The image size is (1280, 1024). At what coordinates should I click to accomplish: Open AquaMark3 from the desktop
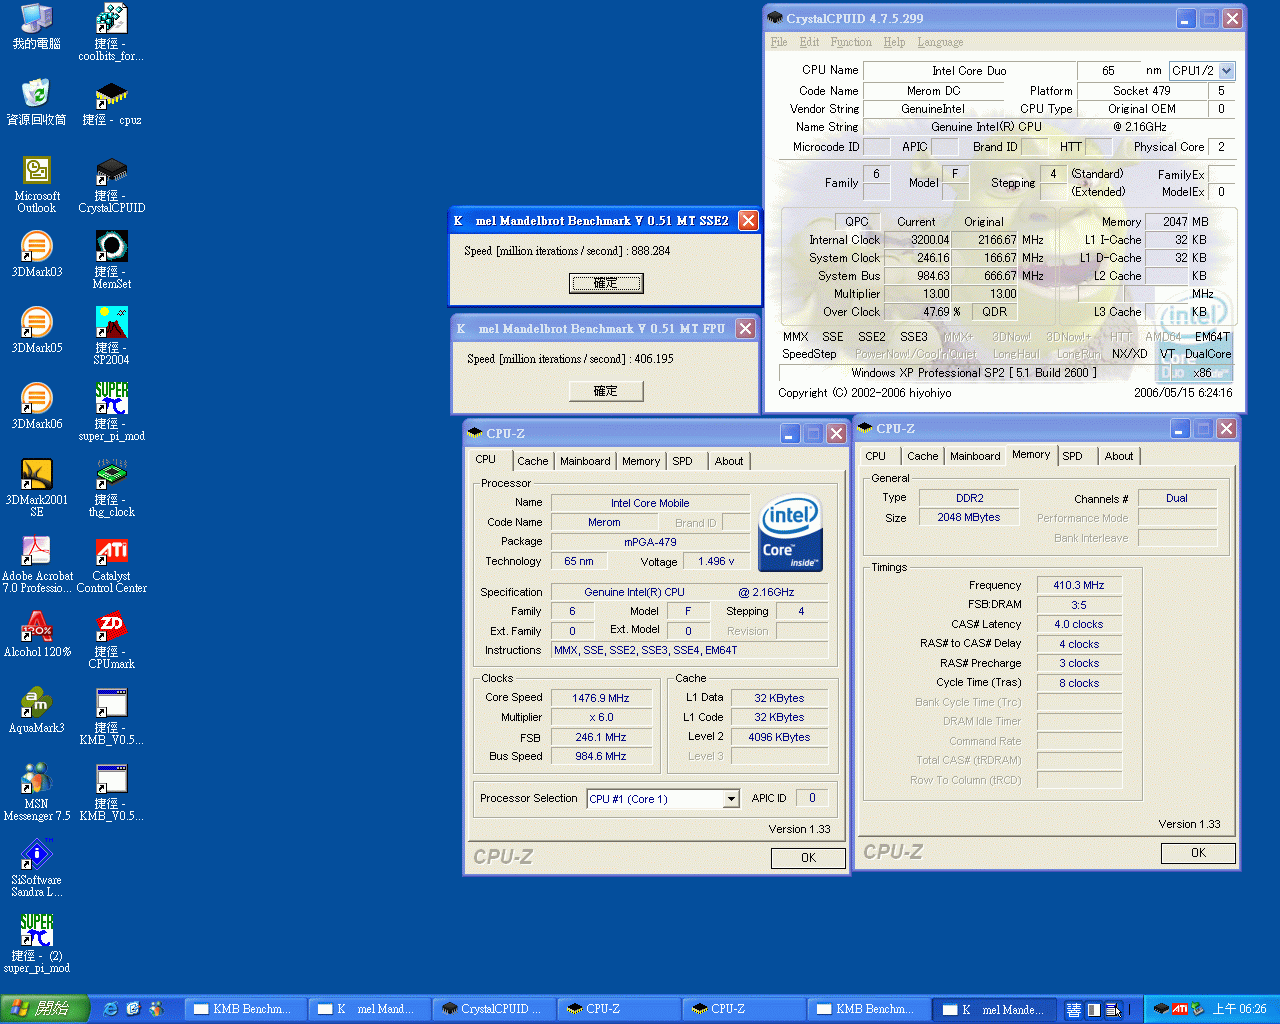click(36, 703)
